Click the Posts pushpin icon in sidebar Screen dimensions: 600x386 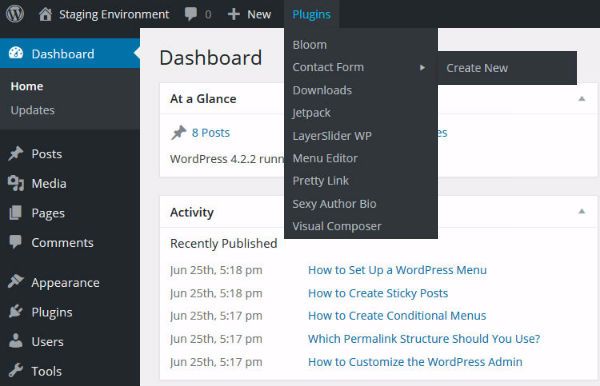[16, 154]
